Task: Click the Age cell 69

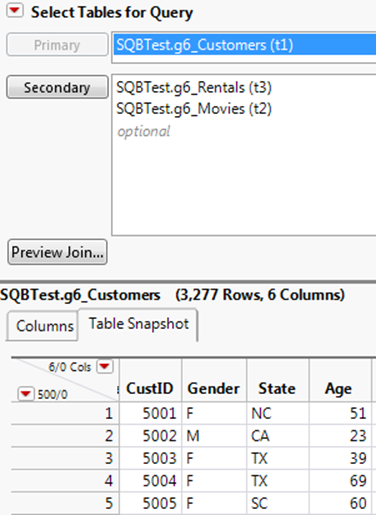Action: tap(340, 481)
